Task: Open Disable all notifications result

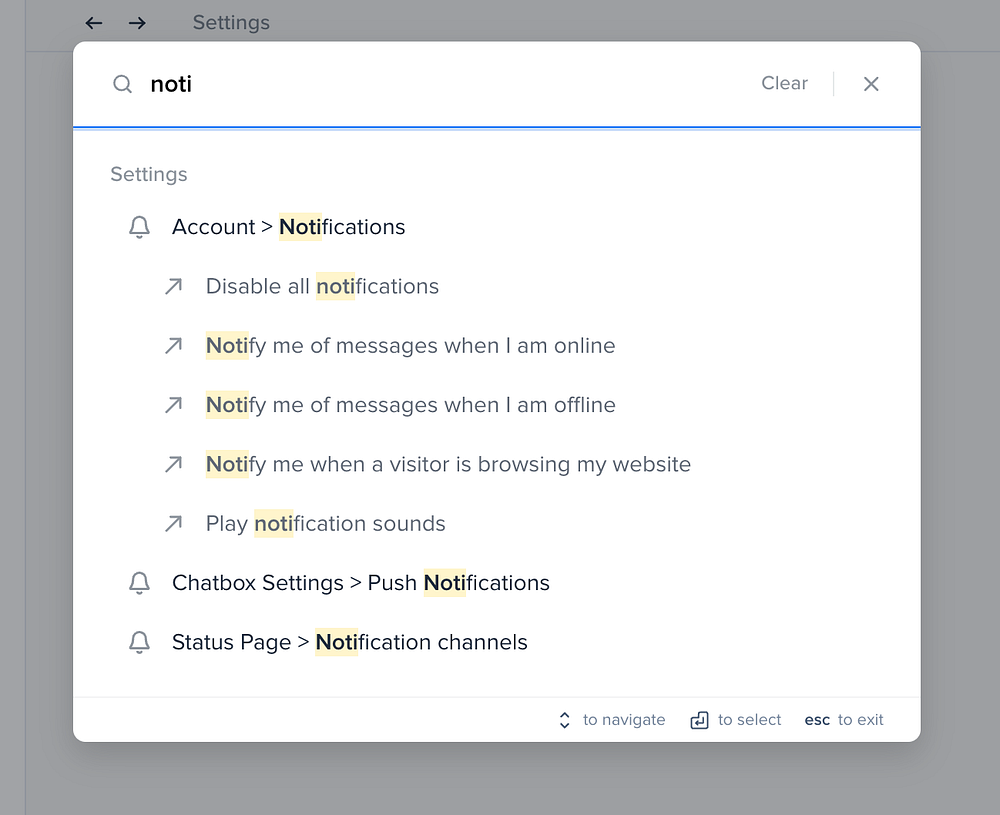Action: pyautogui.click(x=322, y=287)
